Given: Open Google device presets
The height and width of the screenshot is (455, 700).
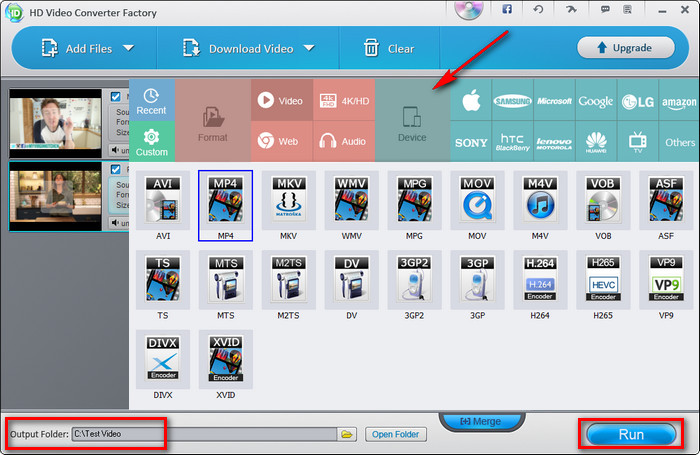Looking at the screenshot, I should pyautogui.click(x=596, y=100).
